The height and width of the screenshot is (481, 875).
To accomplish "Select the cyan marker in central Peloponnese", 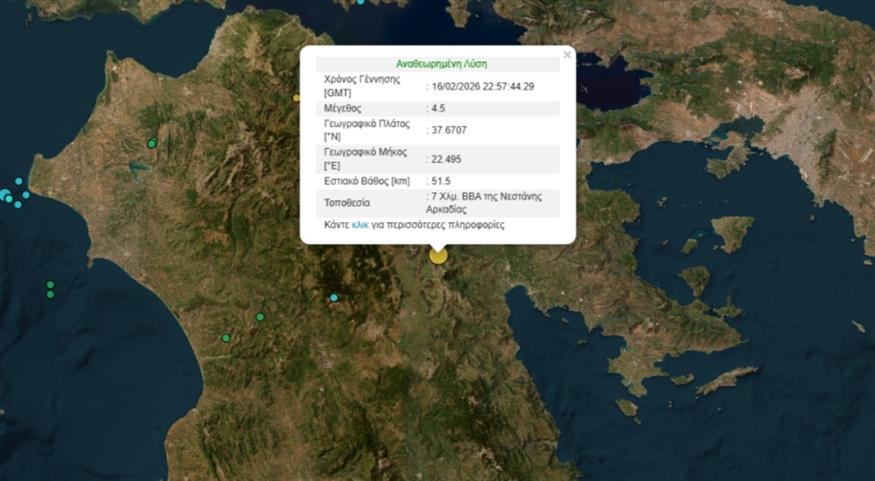I will pyautogui.click(x=334, y=297).
